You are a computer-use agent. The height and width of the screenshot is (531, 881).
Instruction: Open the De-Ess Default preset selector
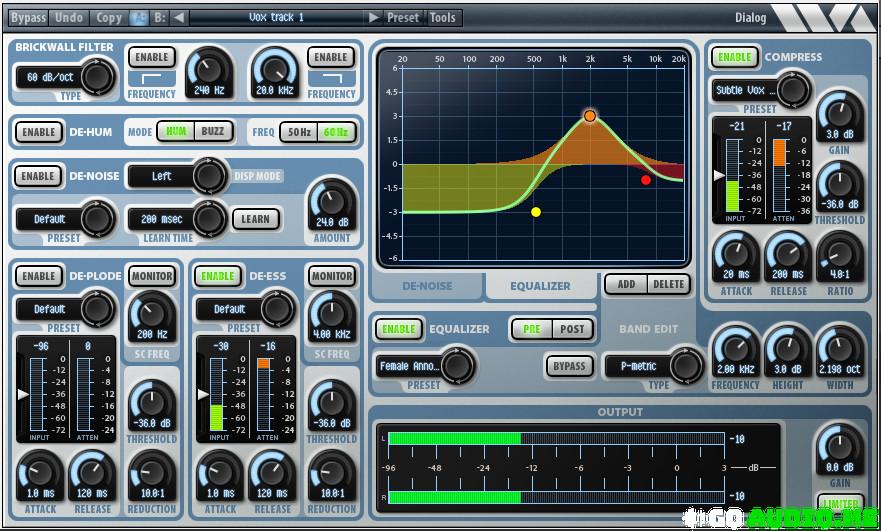click(244, 308)
